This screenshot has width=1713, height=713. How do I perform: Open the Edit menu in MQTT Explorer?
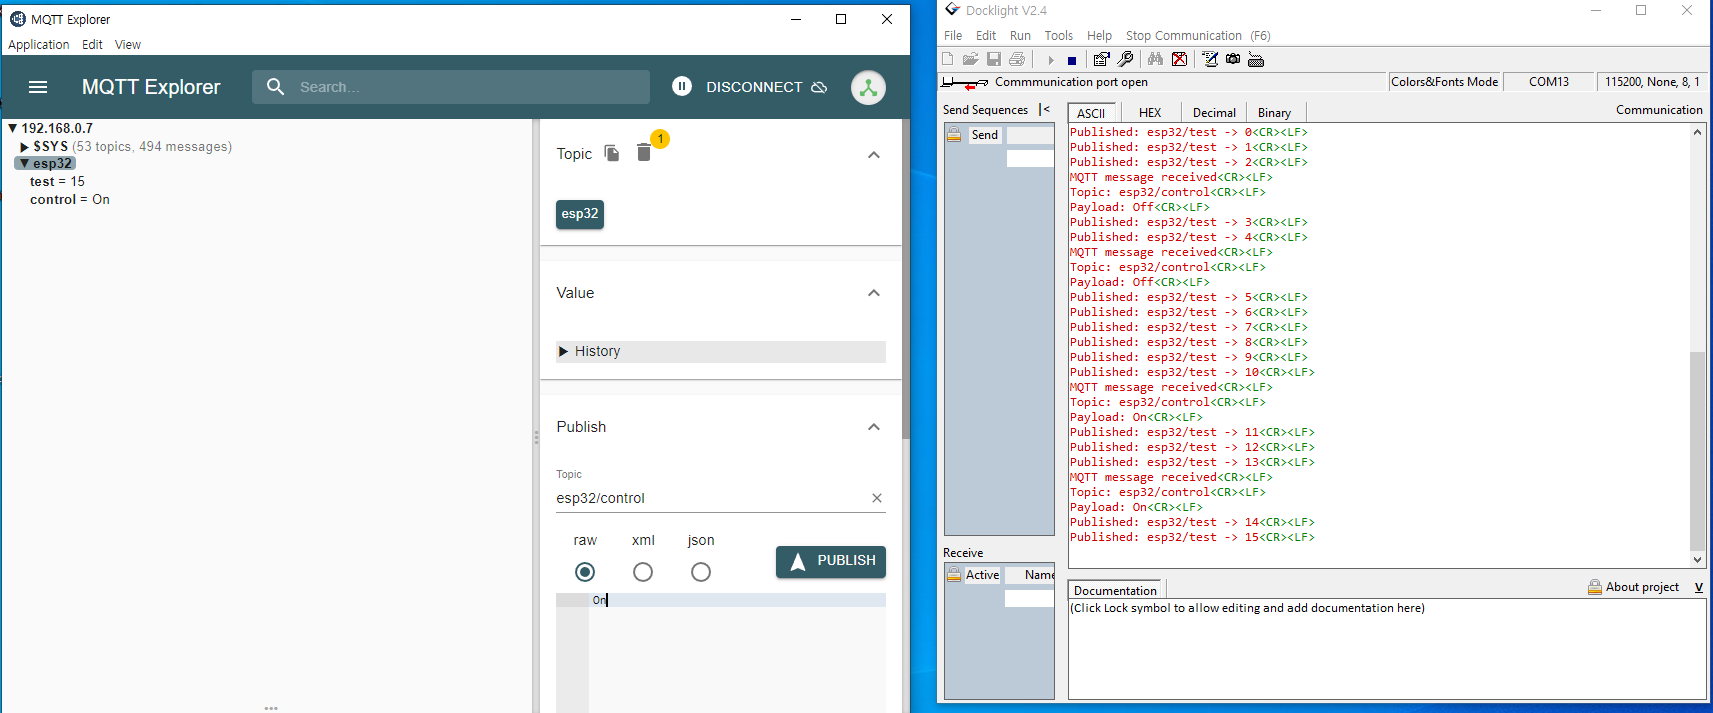[x=92, y=45]
